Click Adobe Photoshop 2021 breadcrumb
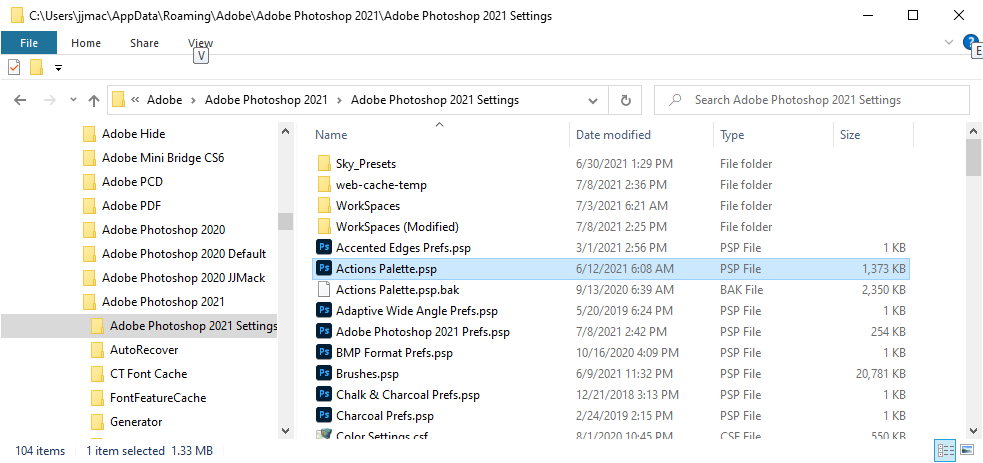Screen dimensions: 983x463 (x=266, y=100)
